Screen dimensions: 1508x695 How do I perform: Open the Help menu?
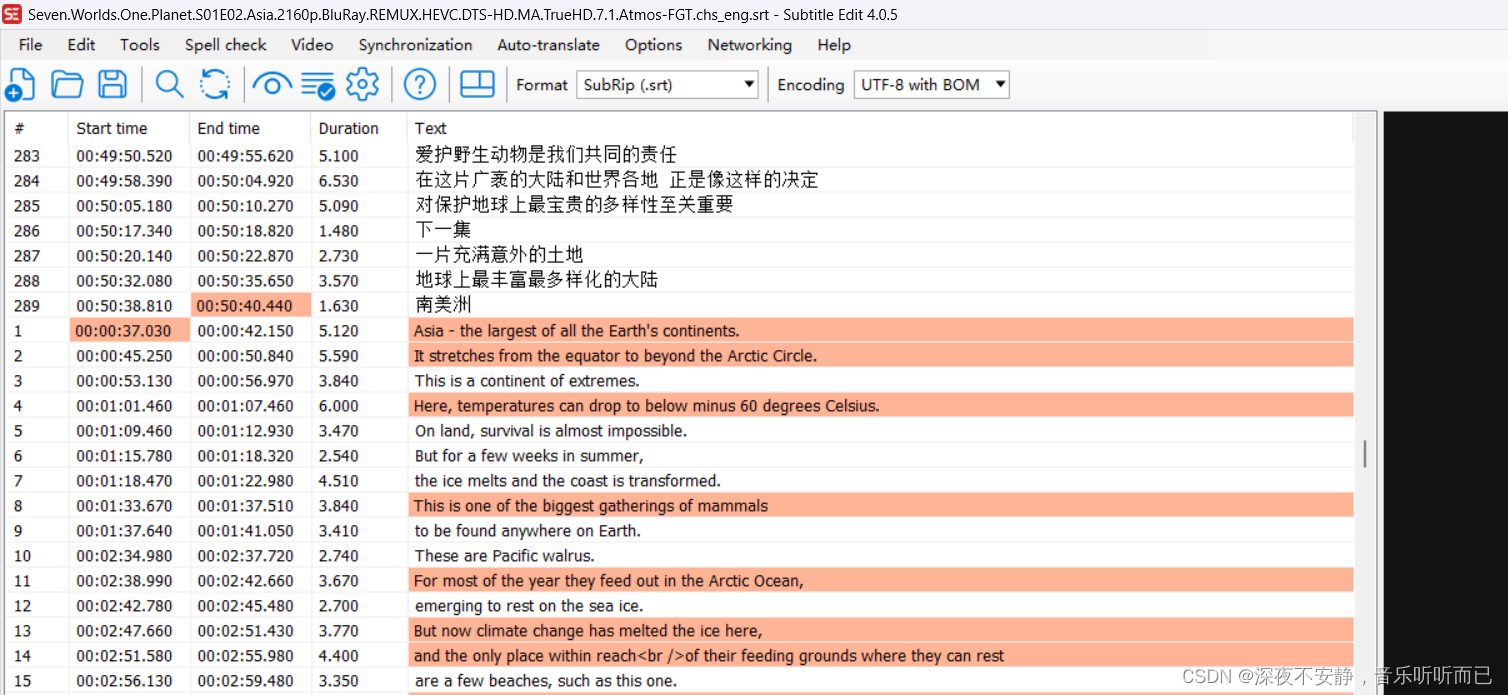834,45
